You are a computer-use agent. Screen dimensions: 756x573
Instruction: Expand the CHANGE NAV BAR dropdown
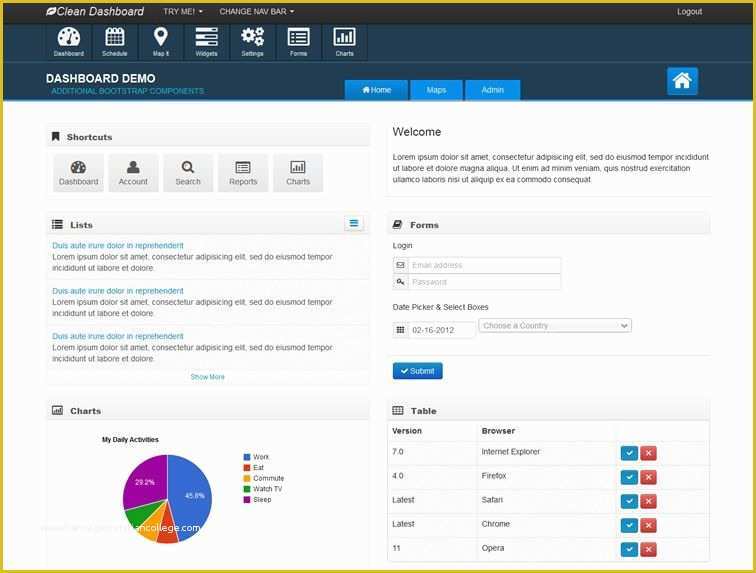(256, 12)
